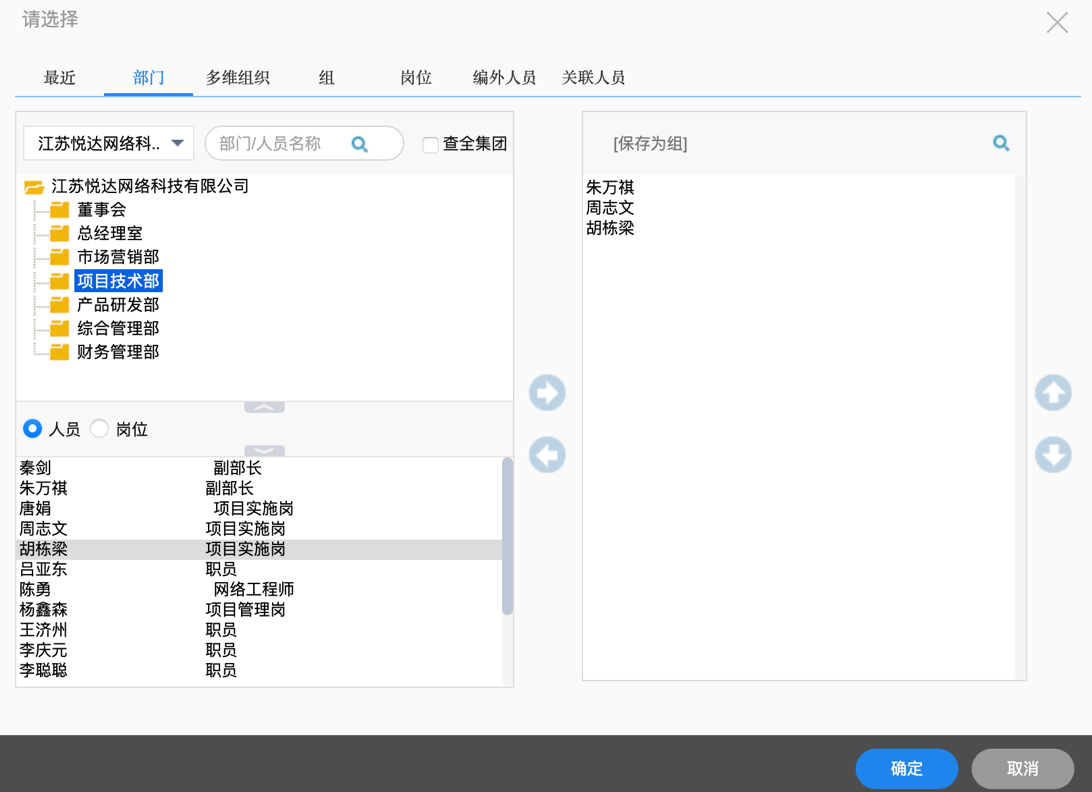Click the 项目技术部 folder icon

[58, 281]
